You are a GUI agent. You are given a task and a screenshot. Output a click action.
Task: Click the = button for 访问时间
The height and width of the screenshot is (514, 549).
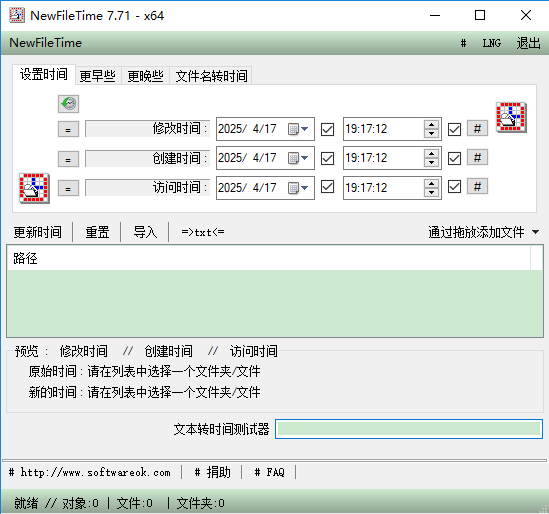pos(68,188)
